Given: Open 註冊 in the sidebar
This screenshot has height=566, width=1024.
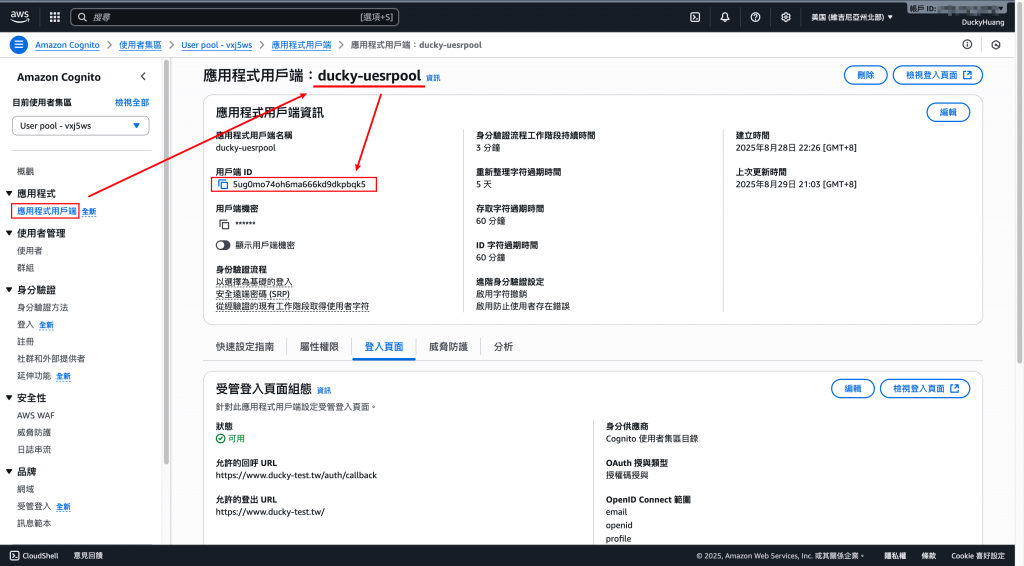Looking at the screenshot, I should 25,341.
